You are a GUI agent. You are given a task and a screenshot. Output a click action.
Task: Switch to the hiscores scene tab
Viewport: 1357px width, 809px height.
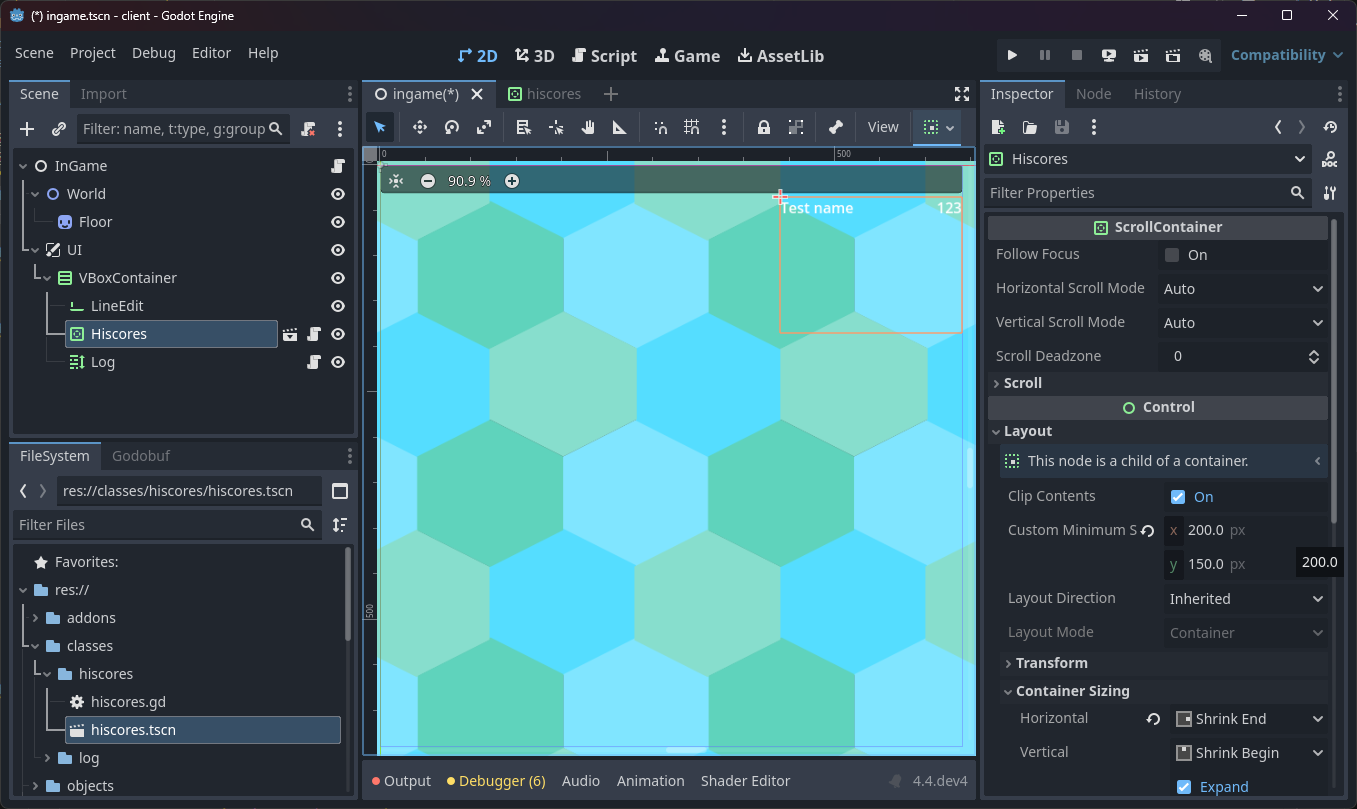(x=544, y=94)
